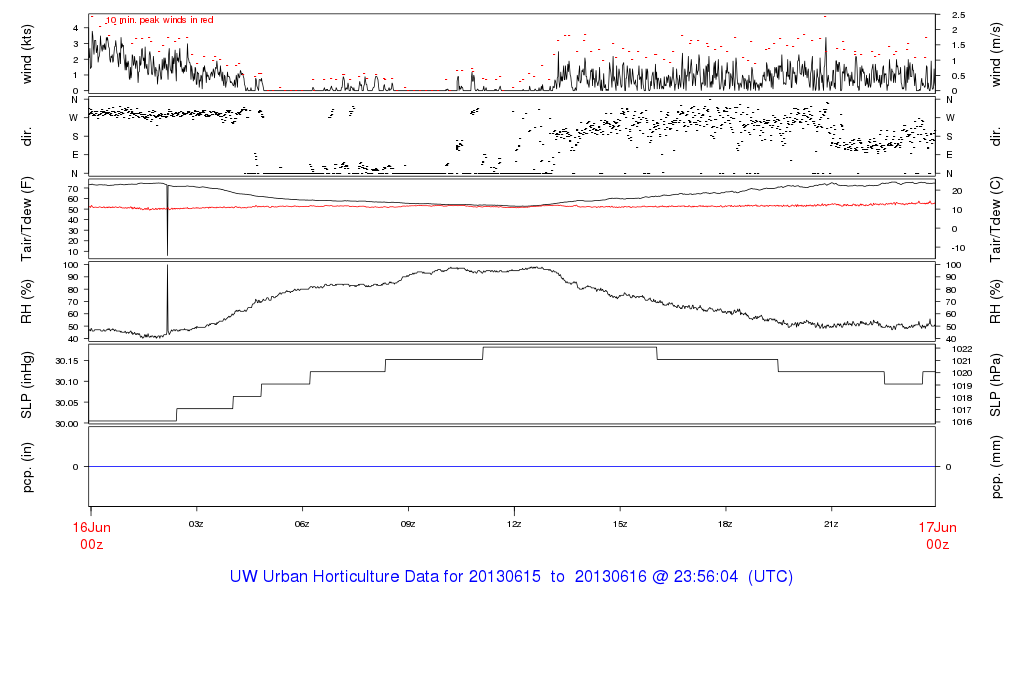Click the blue zero precipitation line
The height and width of the screenshot is (700, 1024).
coord(512,467)
